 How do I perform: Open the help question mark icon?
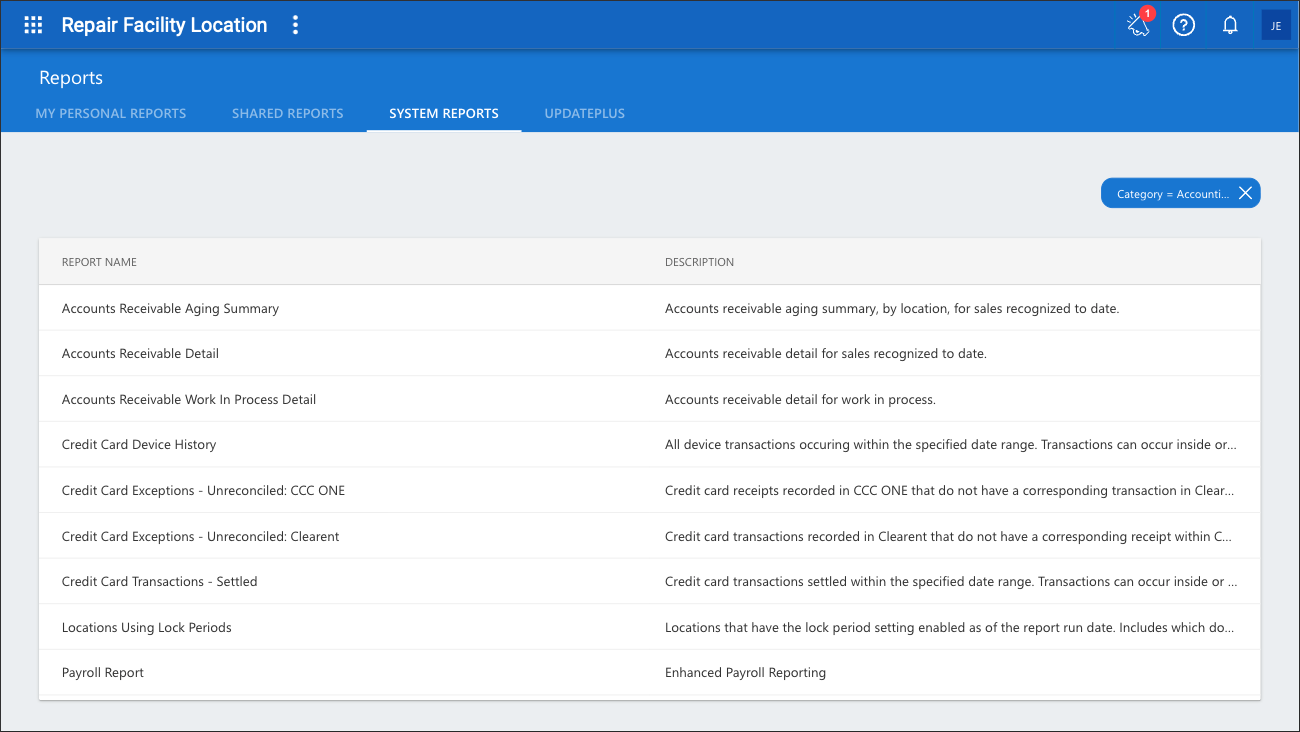1184,26
